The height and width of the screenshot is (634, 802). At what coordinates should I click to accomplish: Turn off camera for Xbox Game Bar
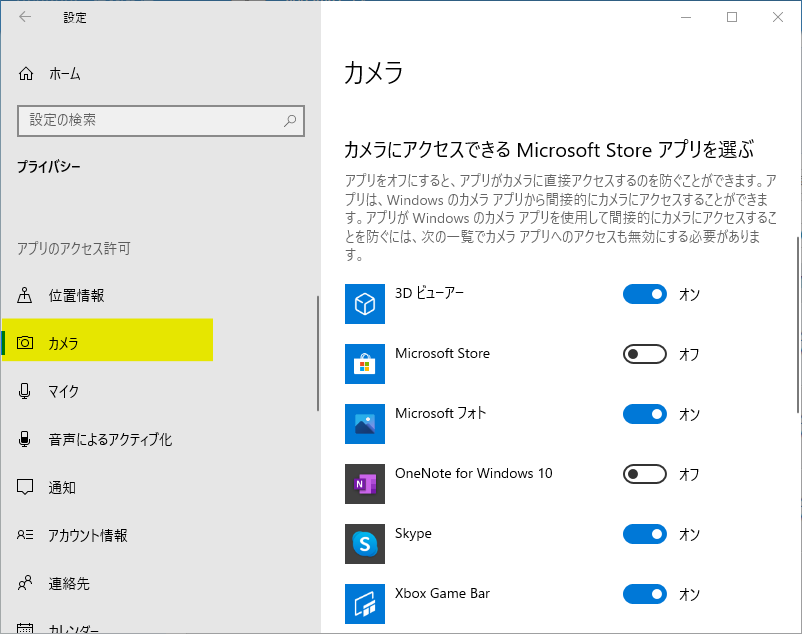(x=644, y=594)
